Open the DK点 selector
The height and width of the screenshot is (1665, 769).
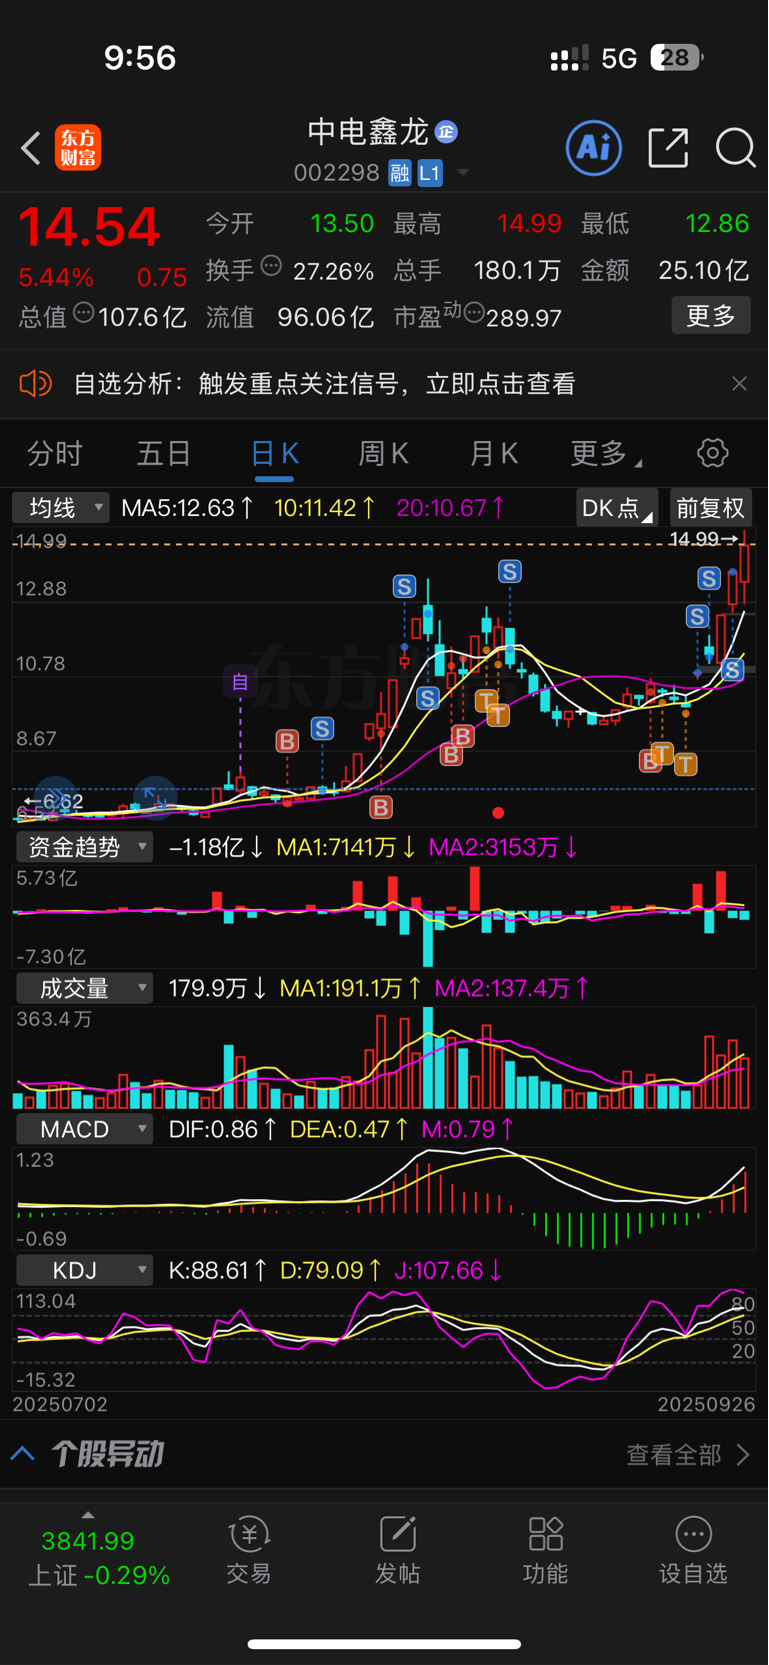pyautogui.click(x=617, y=508)
